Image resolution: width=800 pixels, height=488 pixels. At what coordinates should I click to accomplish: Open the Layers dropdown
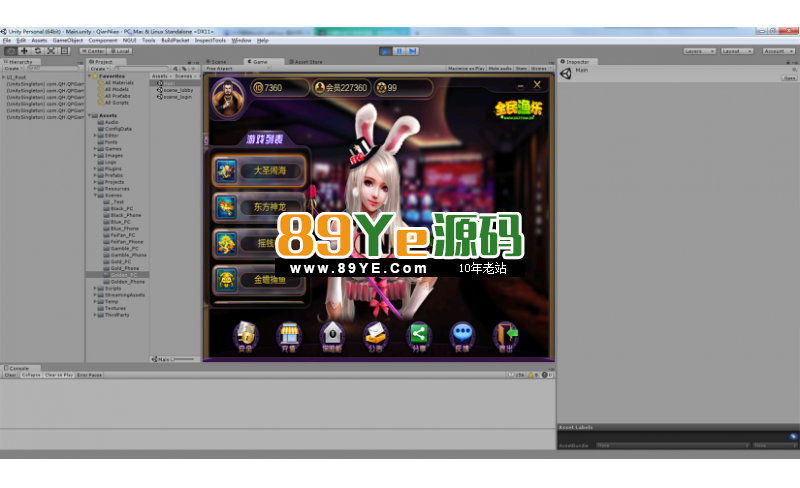coord(699,51)
